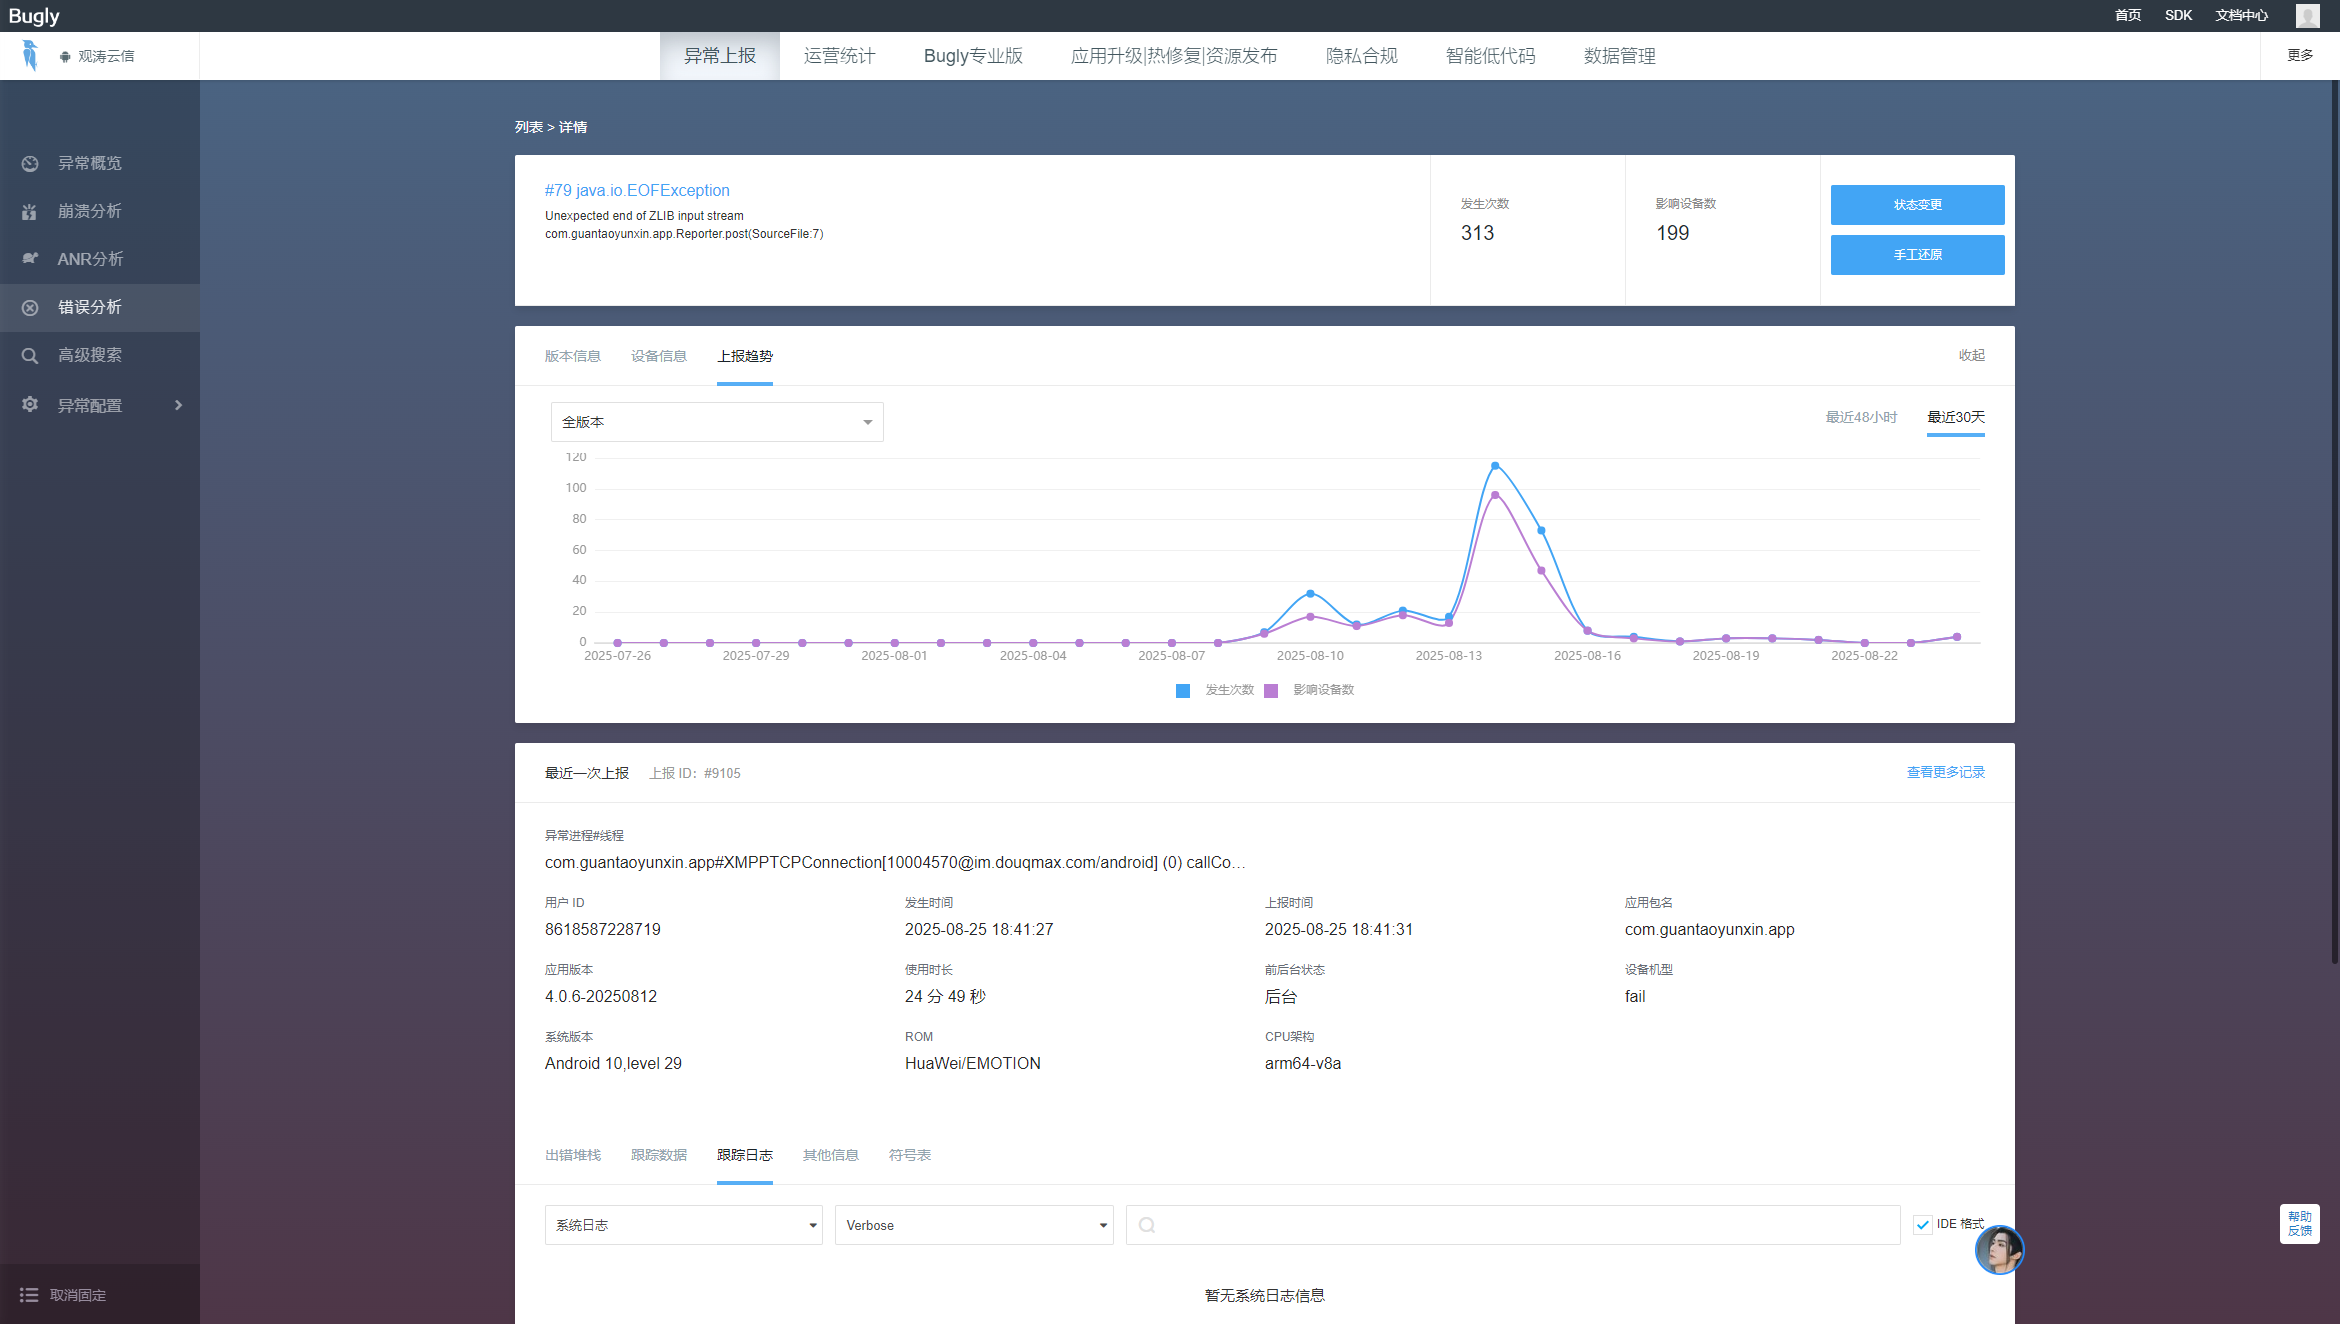Click the 异常概览 sidebar icon
The width and height of the screenshot is (2340, 1324).
(x=30, y=163)
